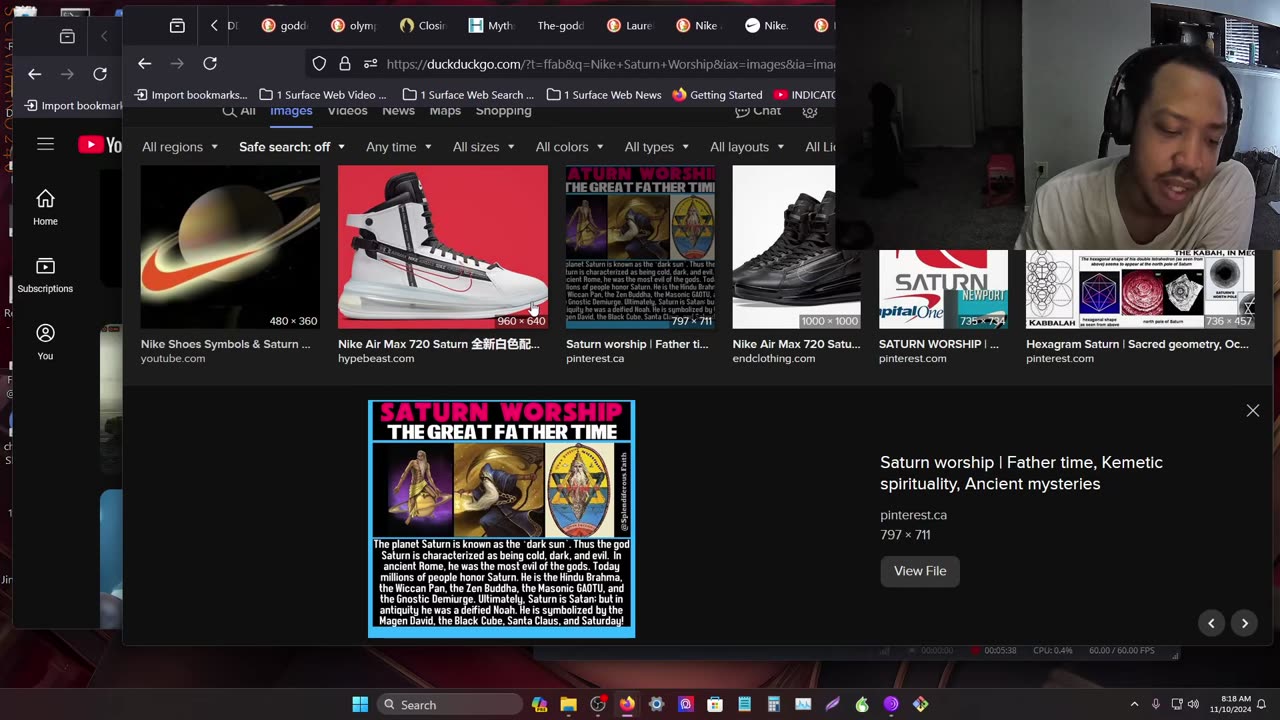Select the Shopping search tab

[503, 111]
